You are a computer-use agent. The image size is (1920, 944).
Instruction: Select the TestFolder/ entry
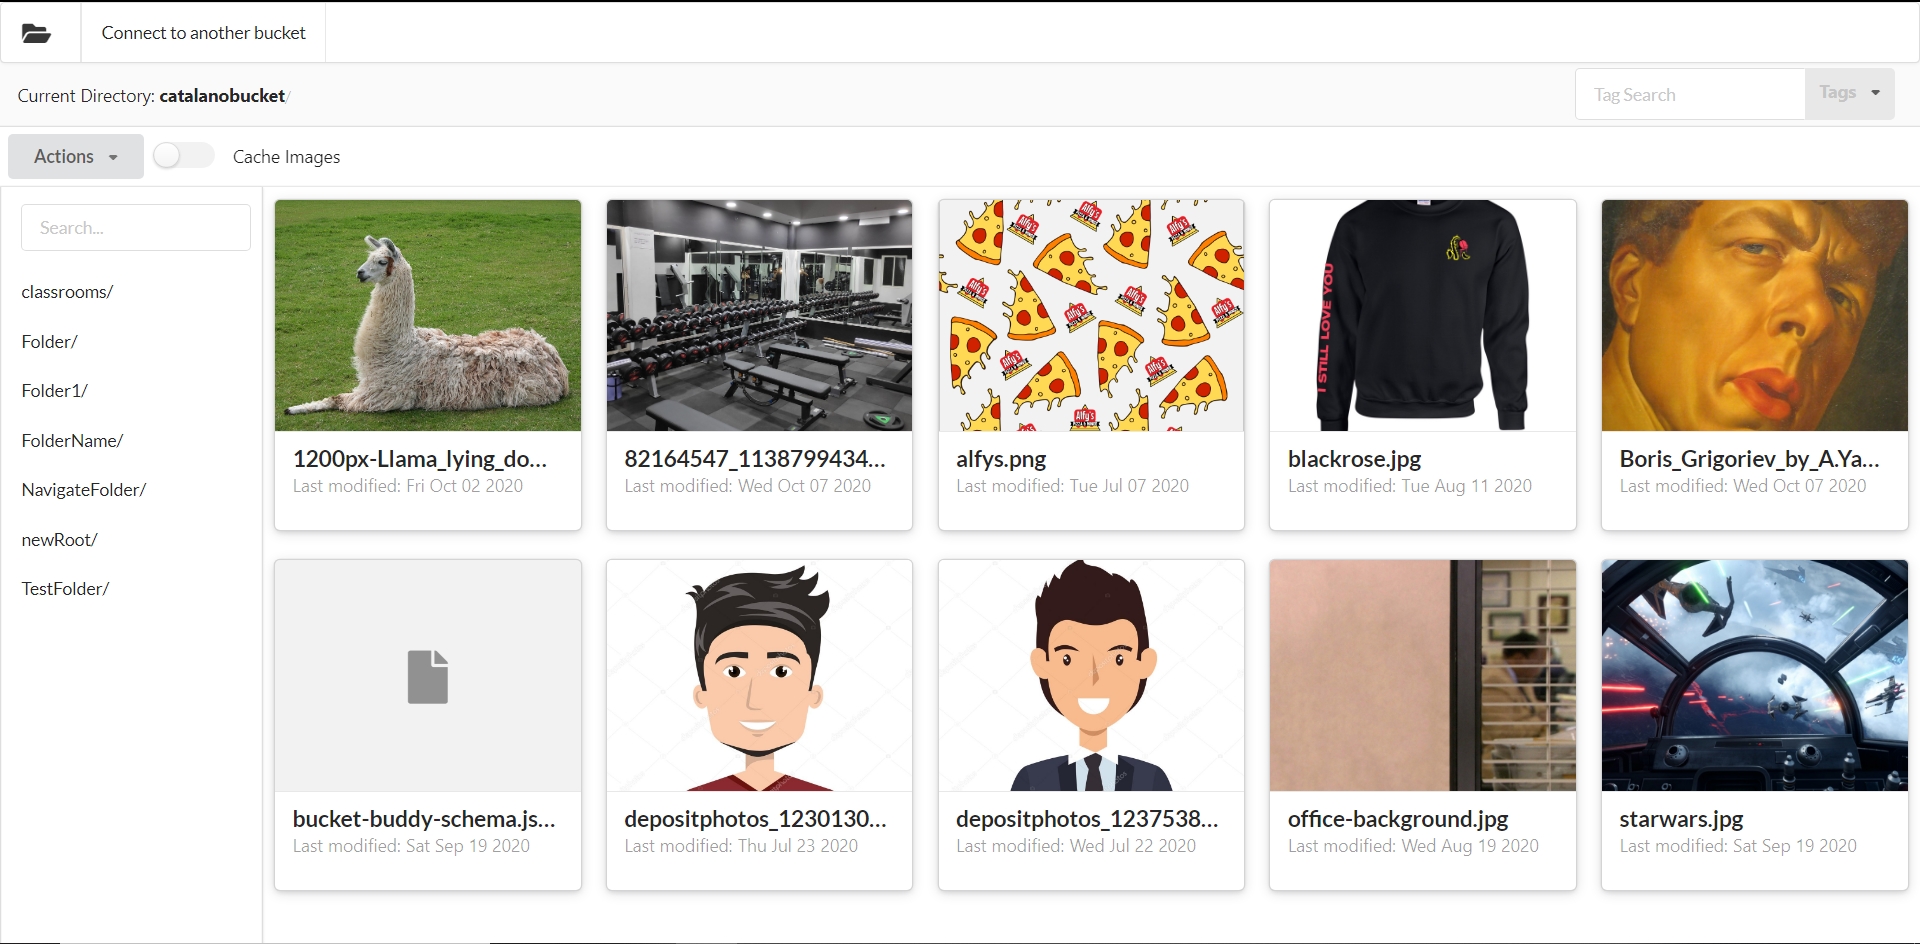65,589
